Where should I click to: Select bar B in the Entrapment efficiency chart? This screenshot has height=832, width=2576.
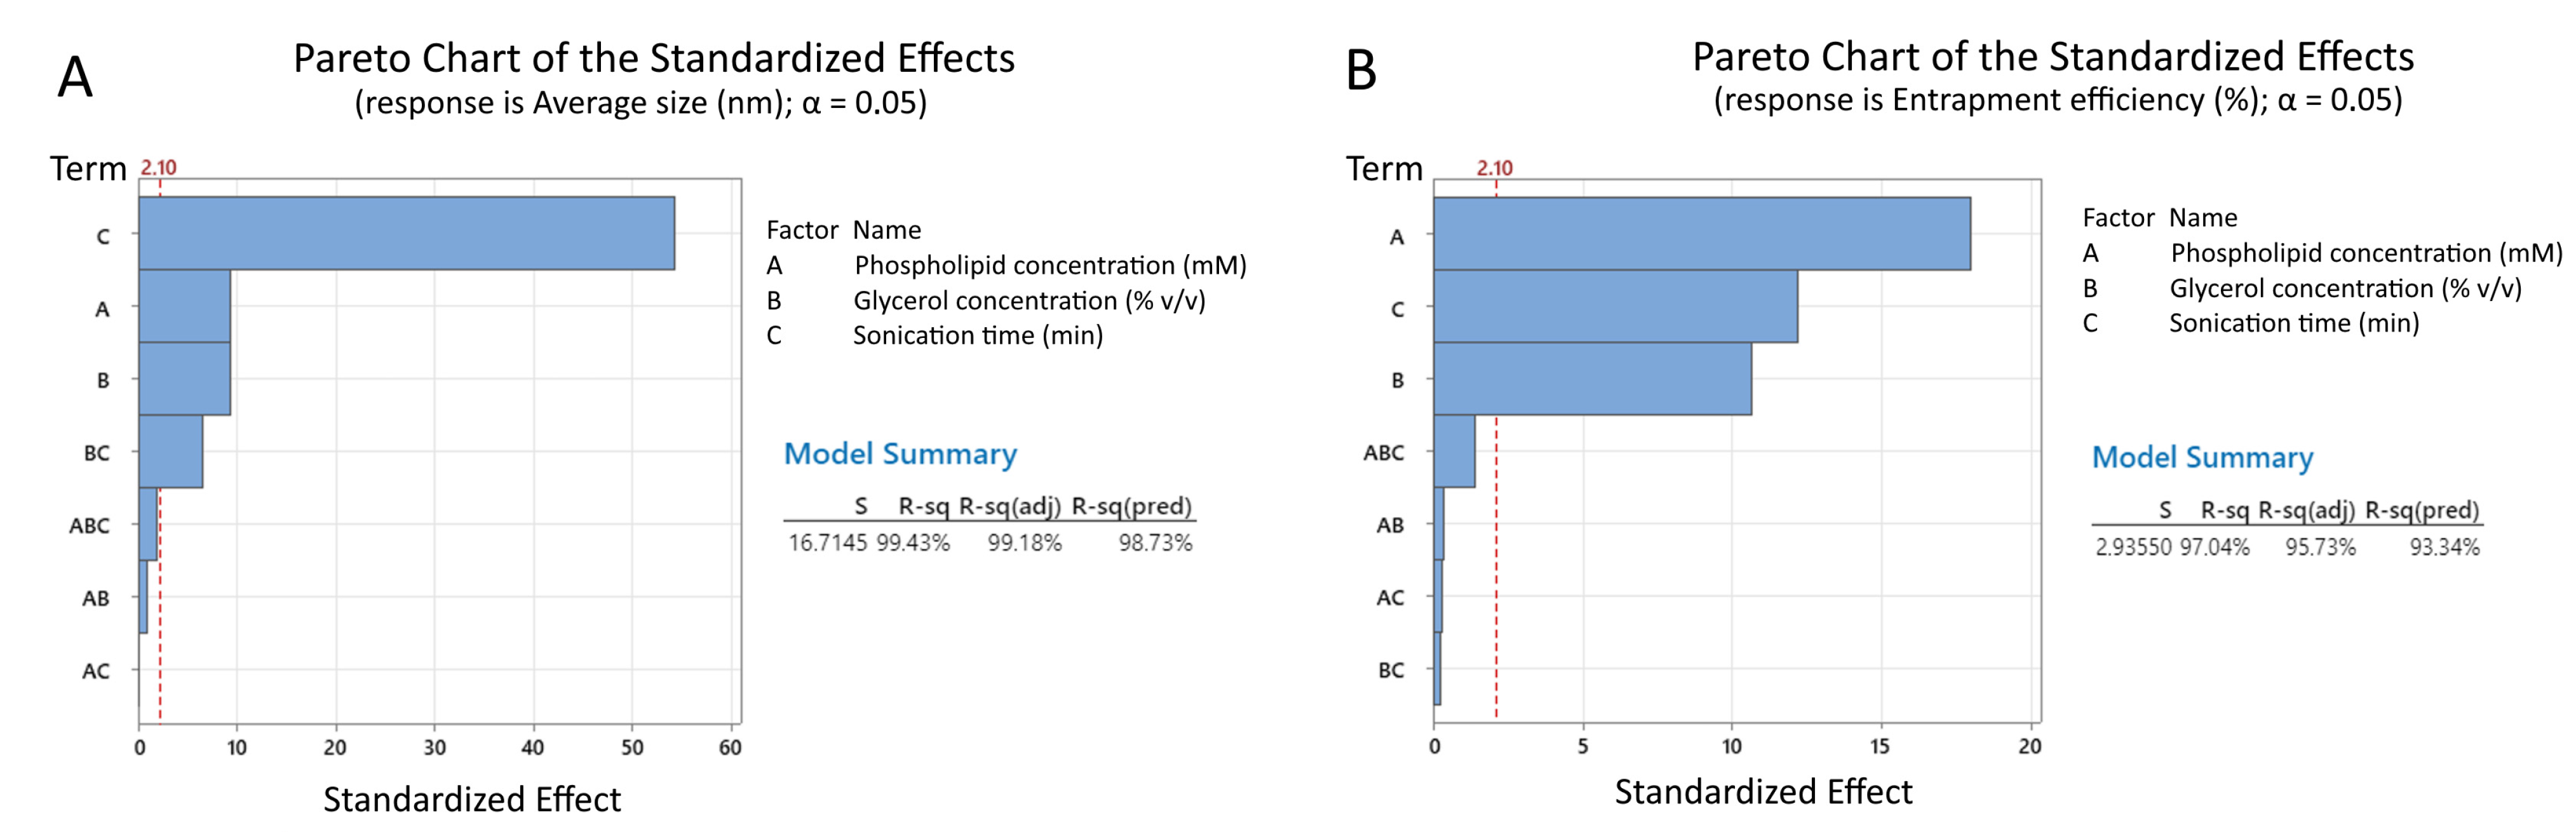tap(1592, 379)
